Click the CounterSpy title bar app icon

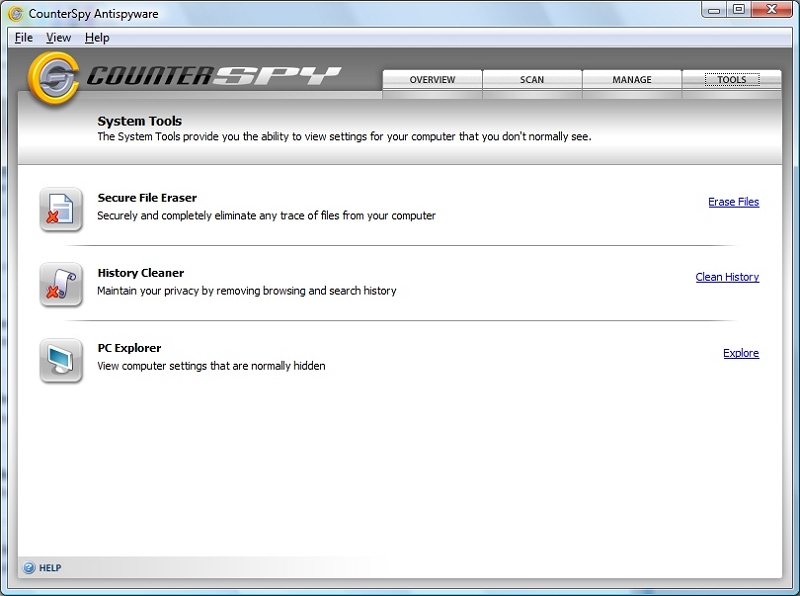(x=16, y=13)
